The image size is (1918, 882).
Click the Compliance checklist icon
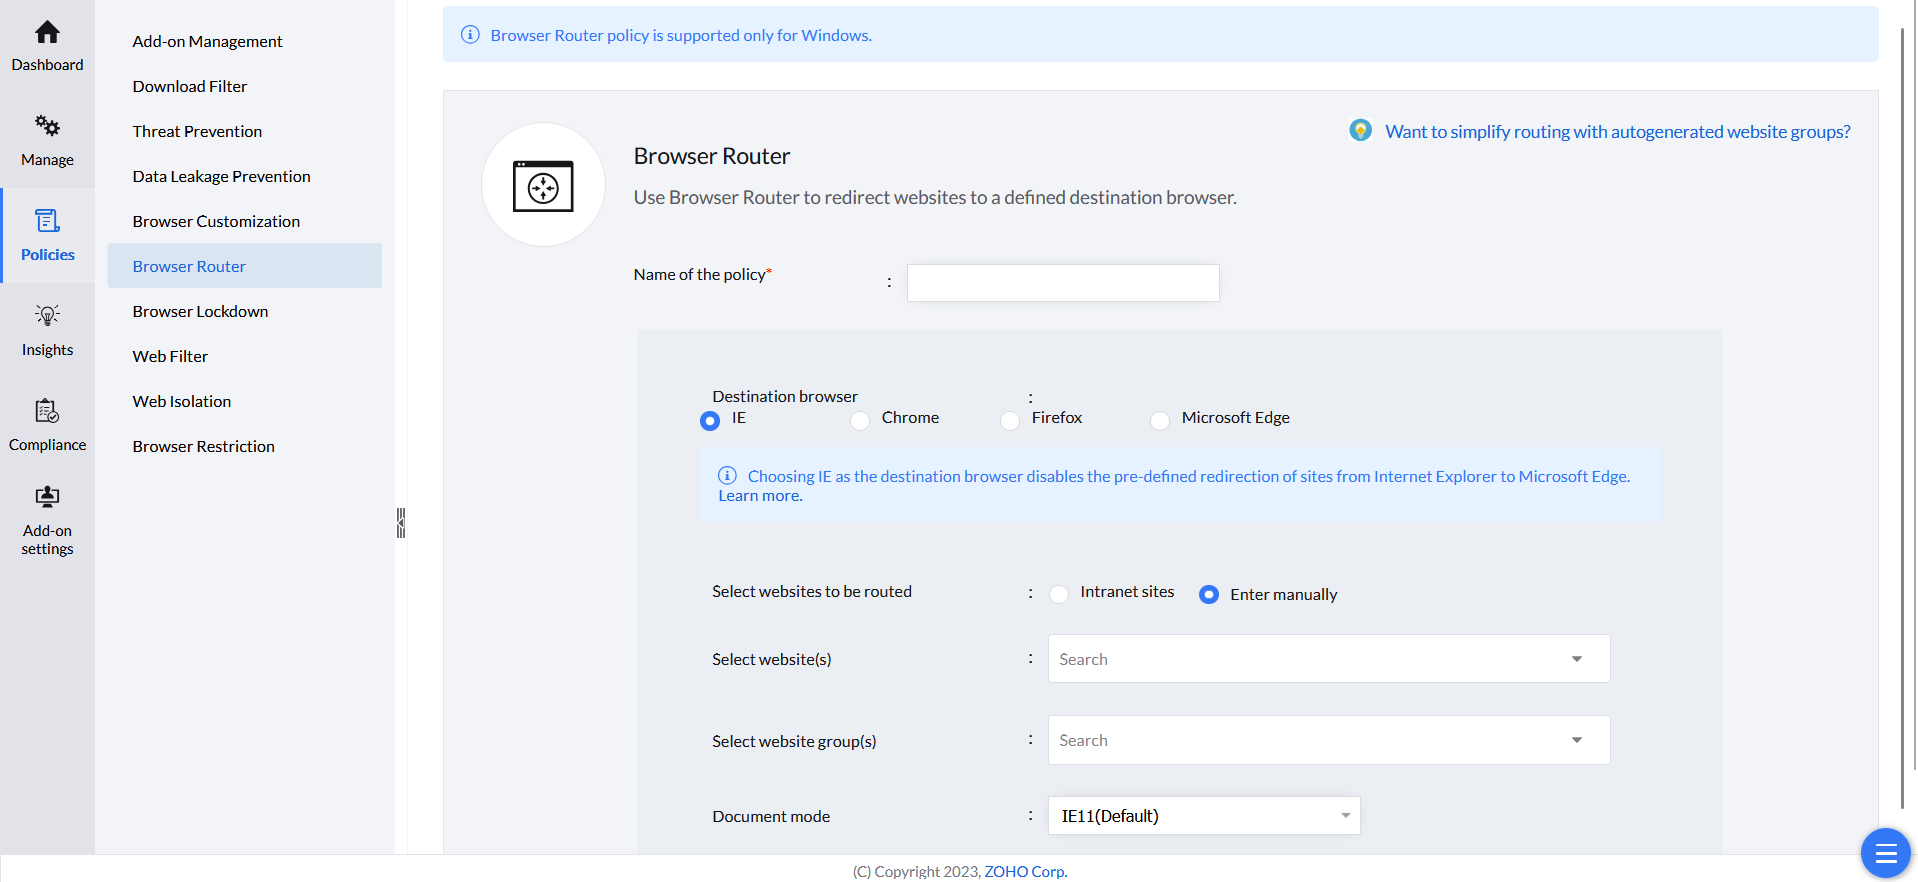(47, 411)
